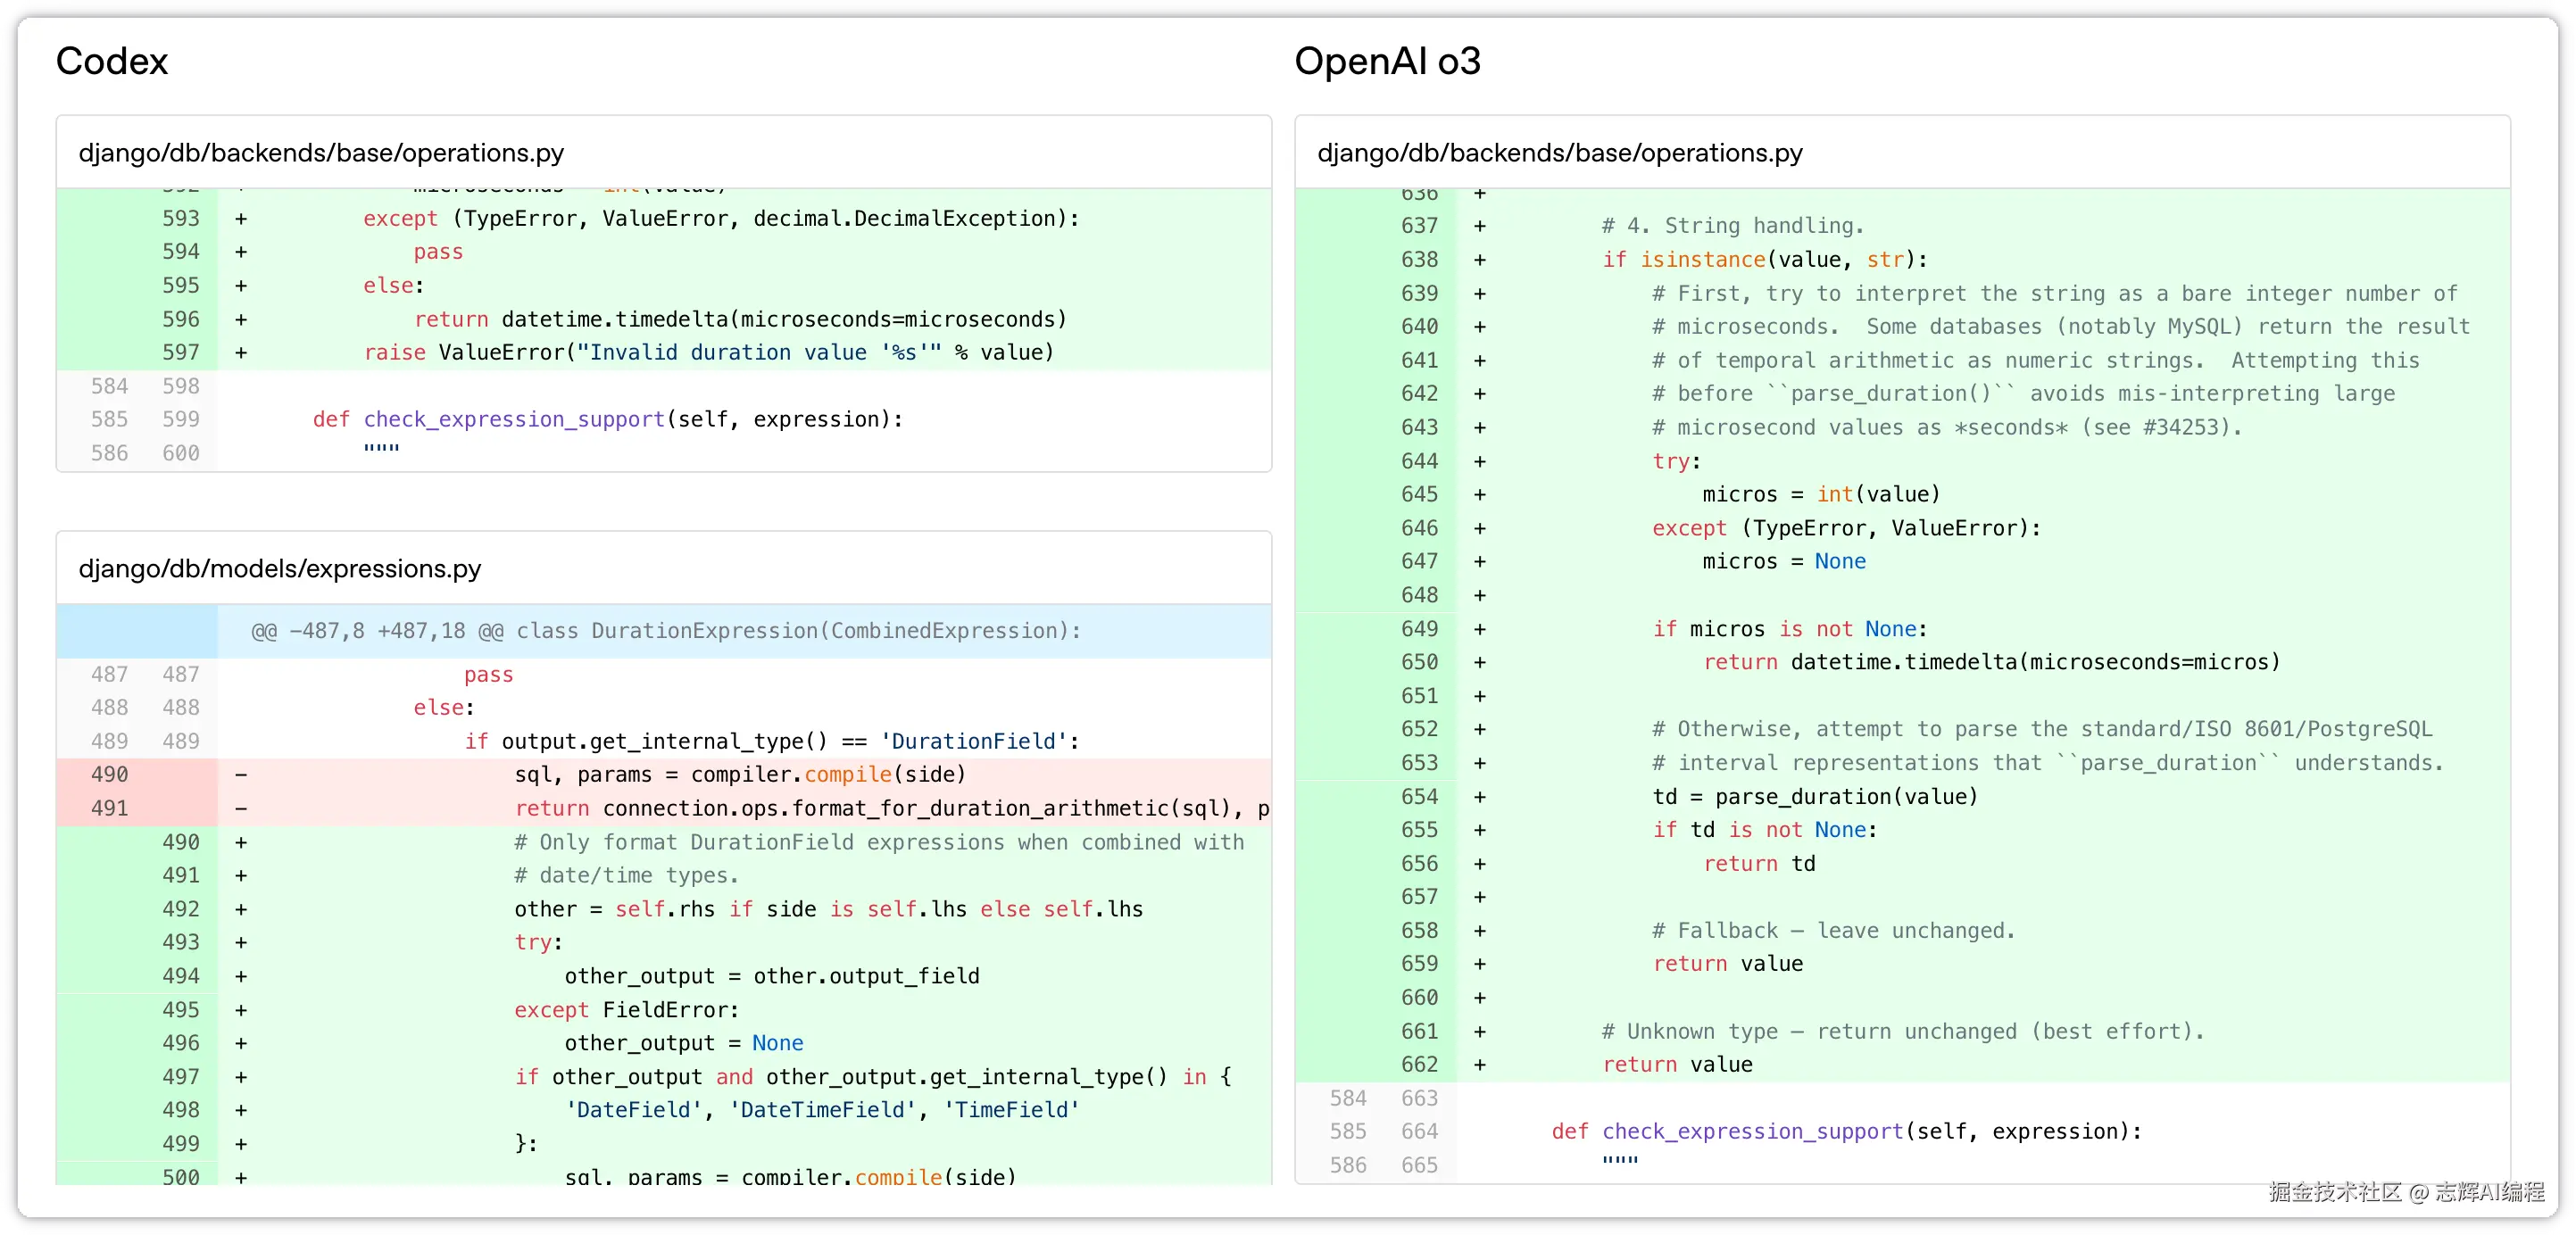Click django/db/models/expressions.py file header
The width and height of the screenshot is (2576, 1235).
(x=280, y=569)
